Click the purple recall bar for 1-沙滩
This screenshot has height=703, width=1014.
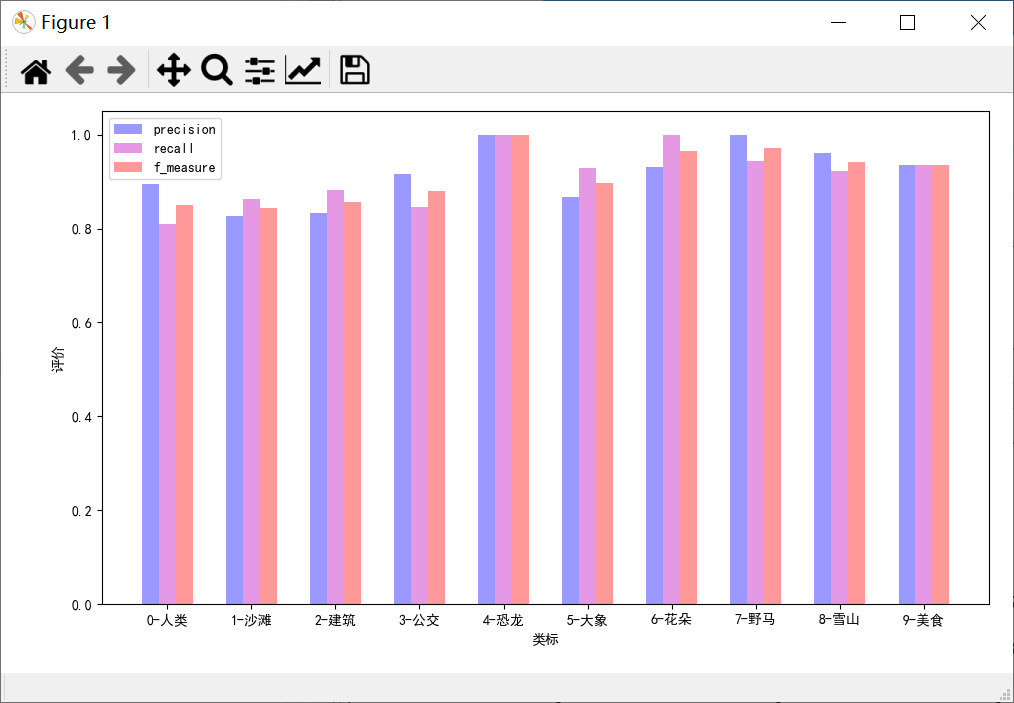252,402
